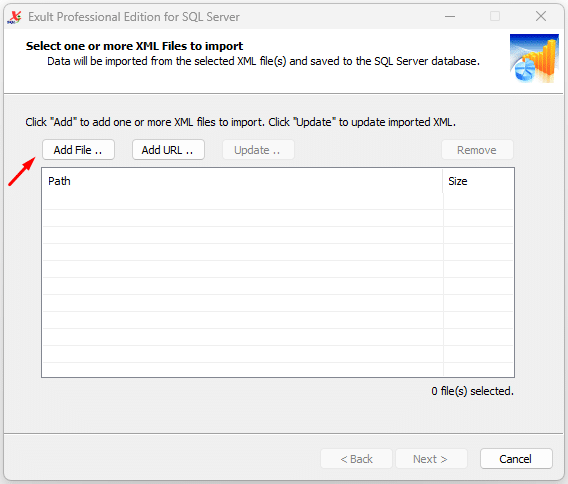Close the Exult wizard window
This screenshot has width=568, height=484.
(x=541, y=16)
